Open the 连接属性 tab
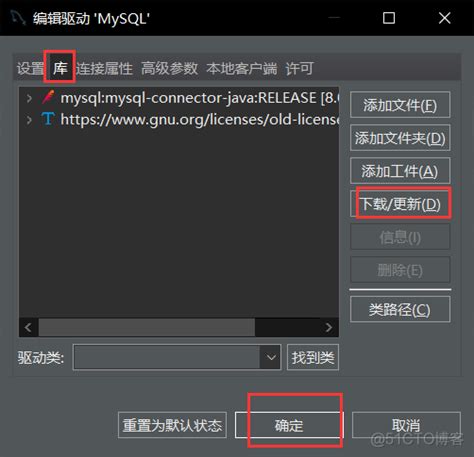474x457 pixels. point(104,68)
